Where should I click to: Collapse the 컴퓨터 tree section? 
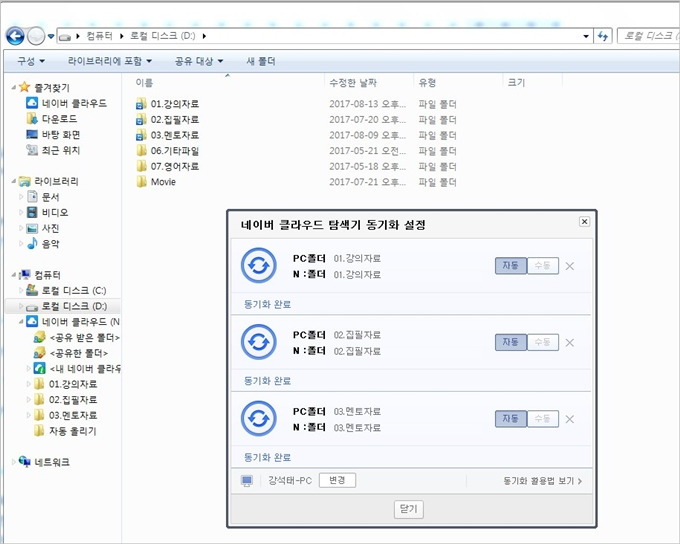pos(13,275)
